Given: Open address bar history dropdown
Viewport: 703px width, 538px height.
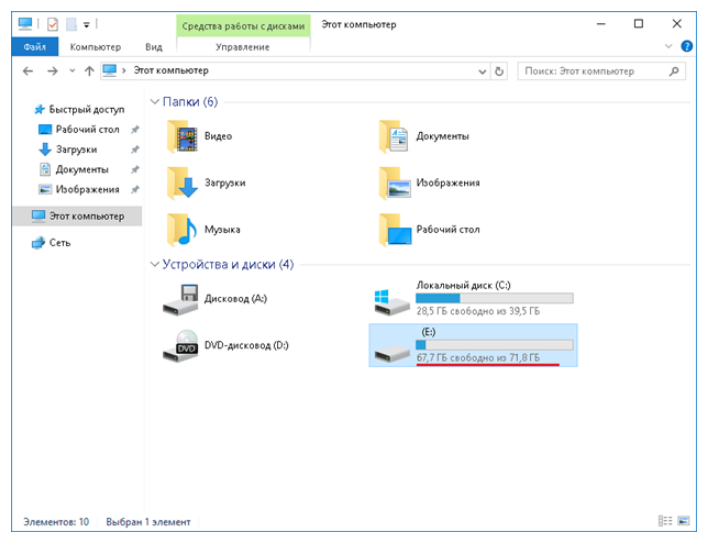Looking at the screenshot, I should 484,71.
